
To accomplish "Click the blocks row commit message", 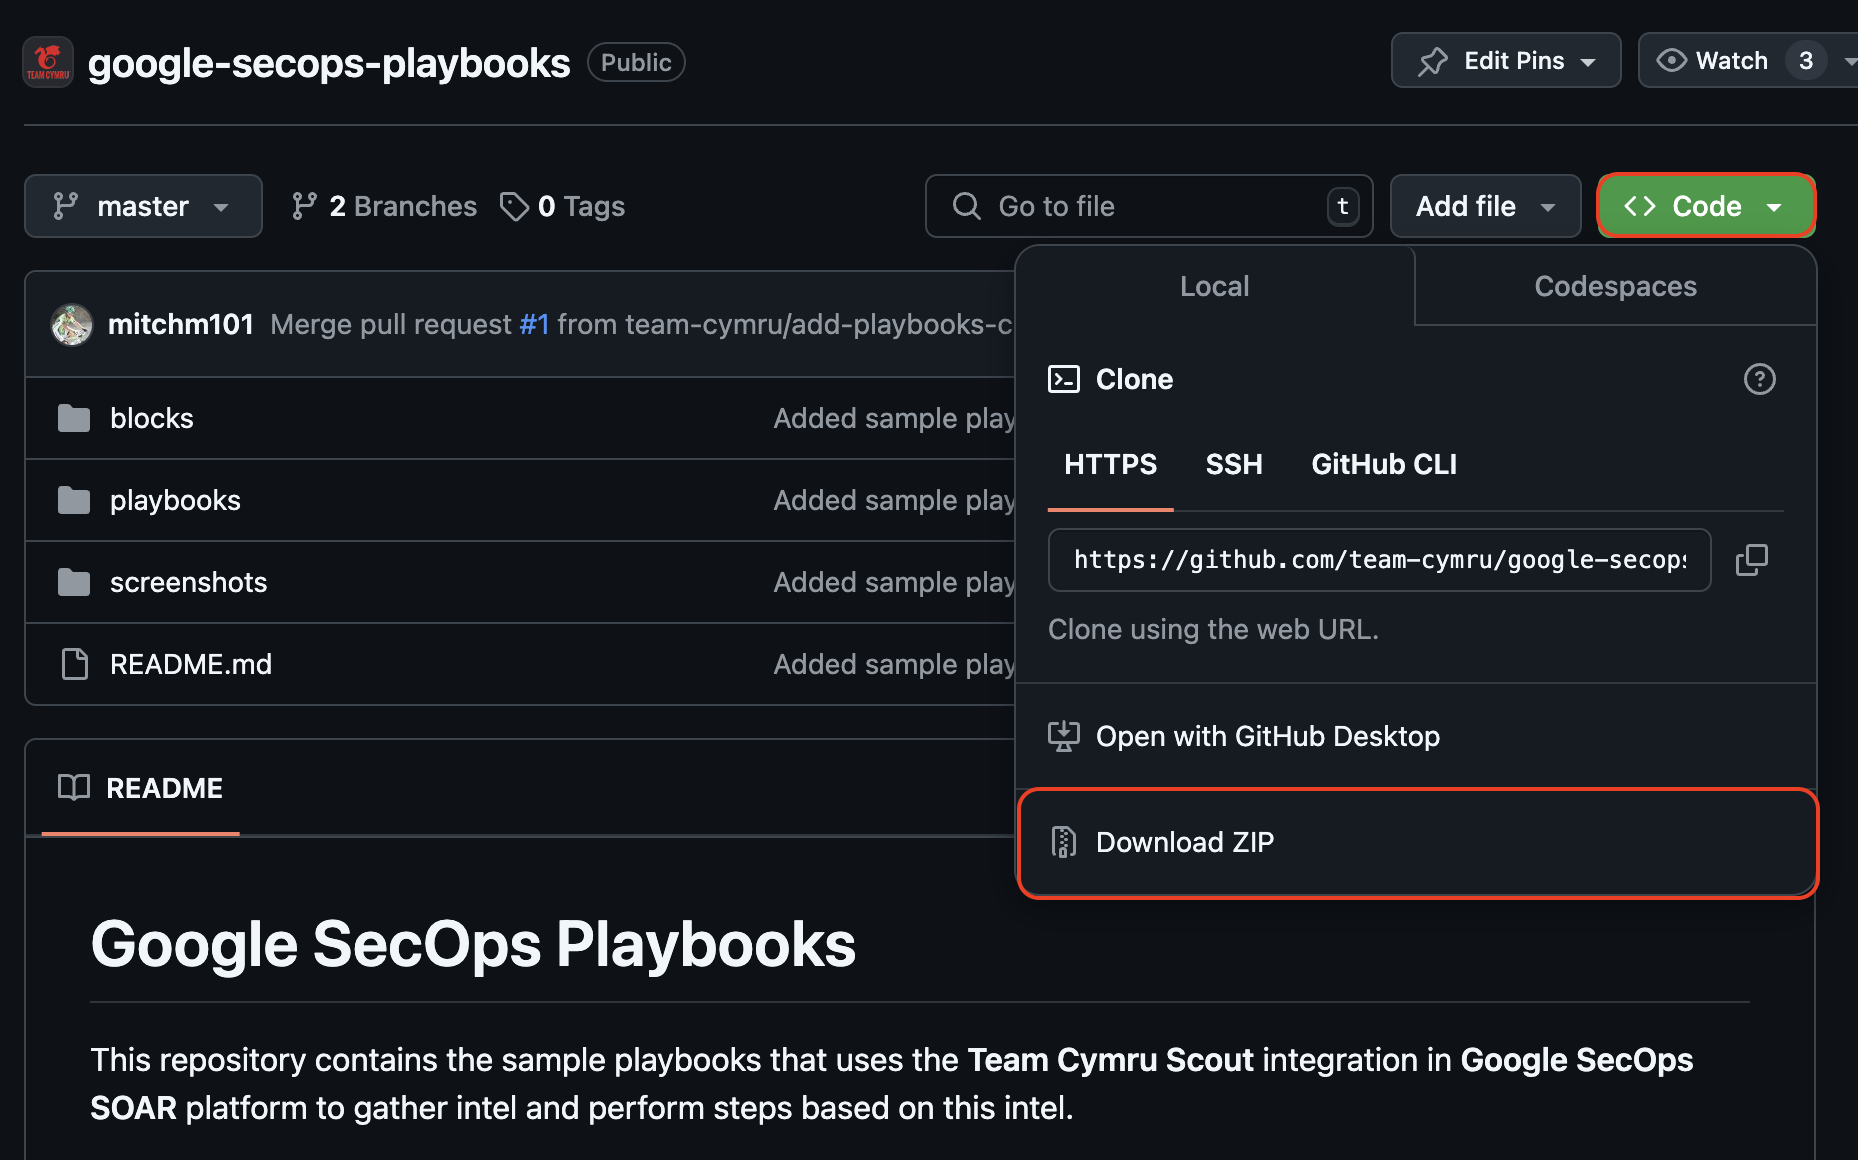I will [x=894, y=418].
